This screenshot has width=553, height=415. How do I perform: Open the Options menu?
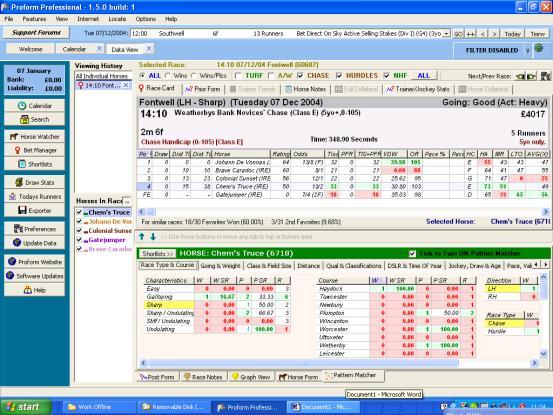[145, 19]
